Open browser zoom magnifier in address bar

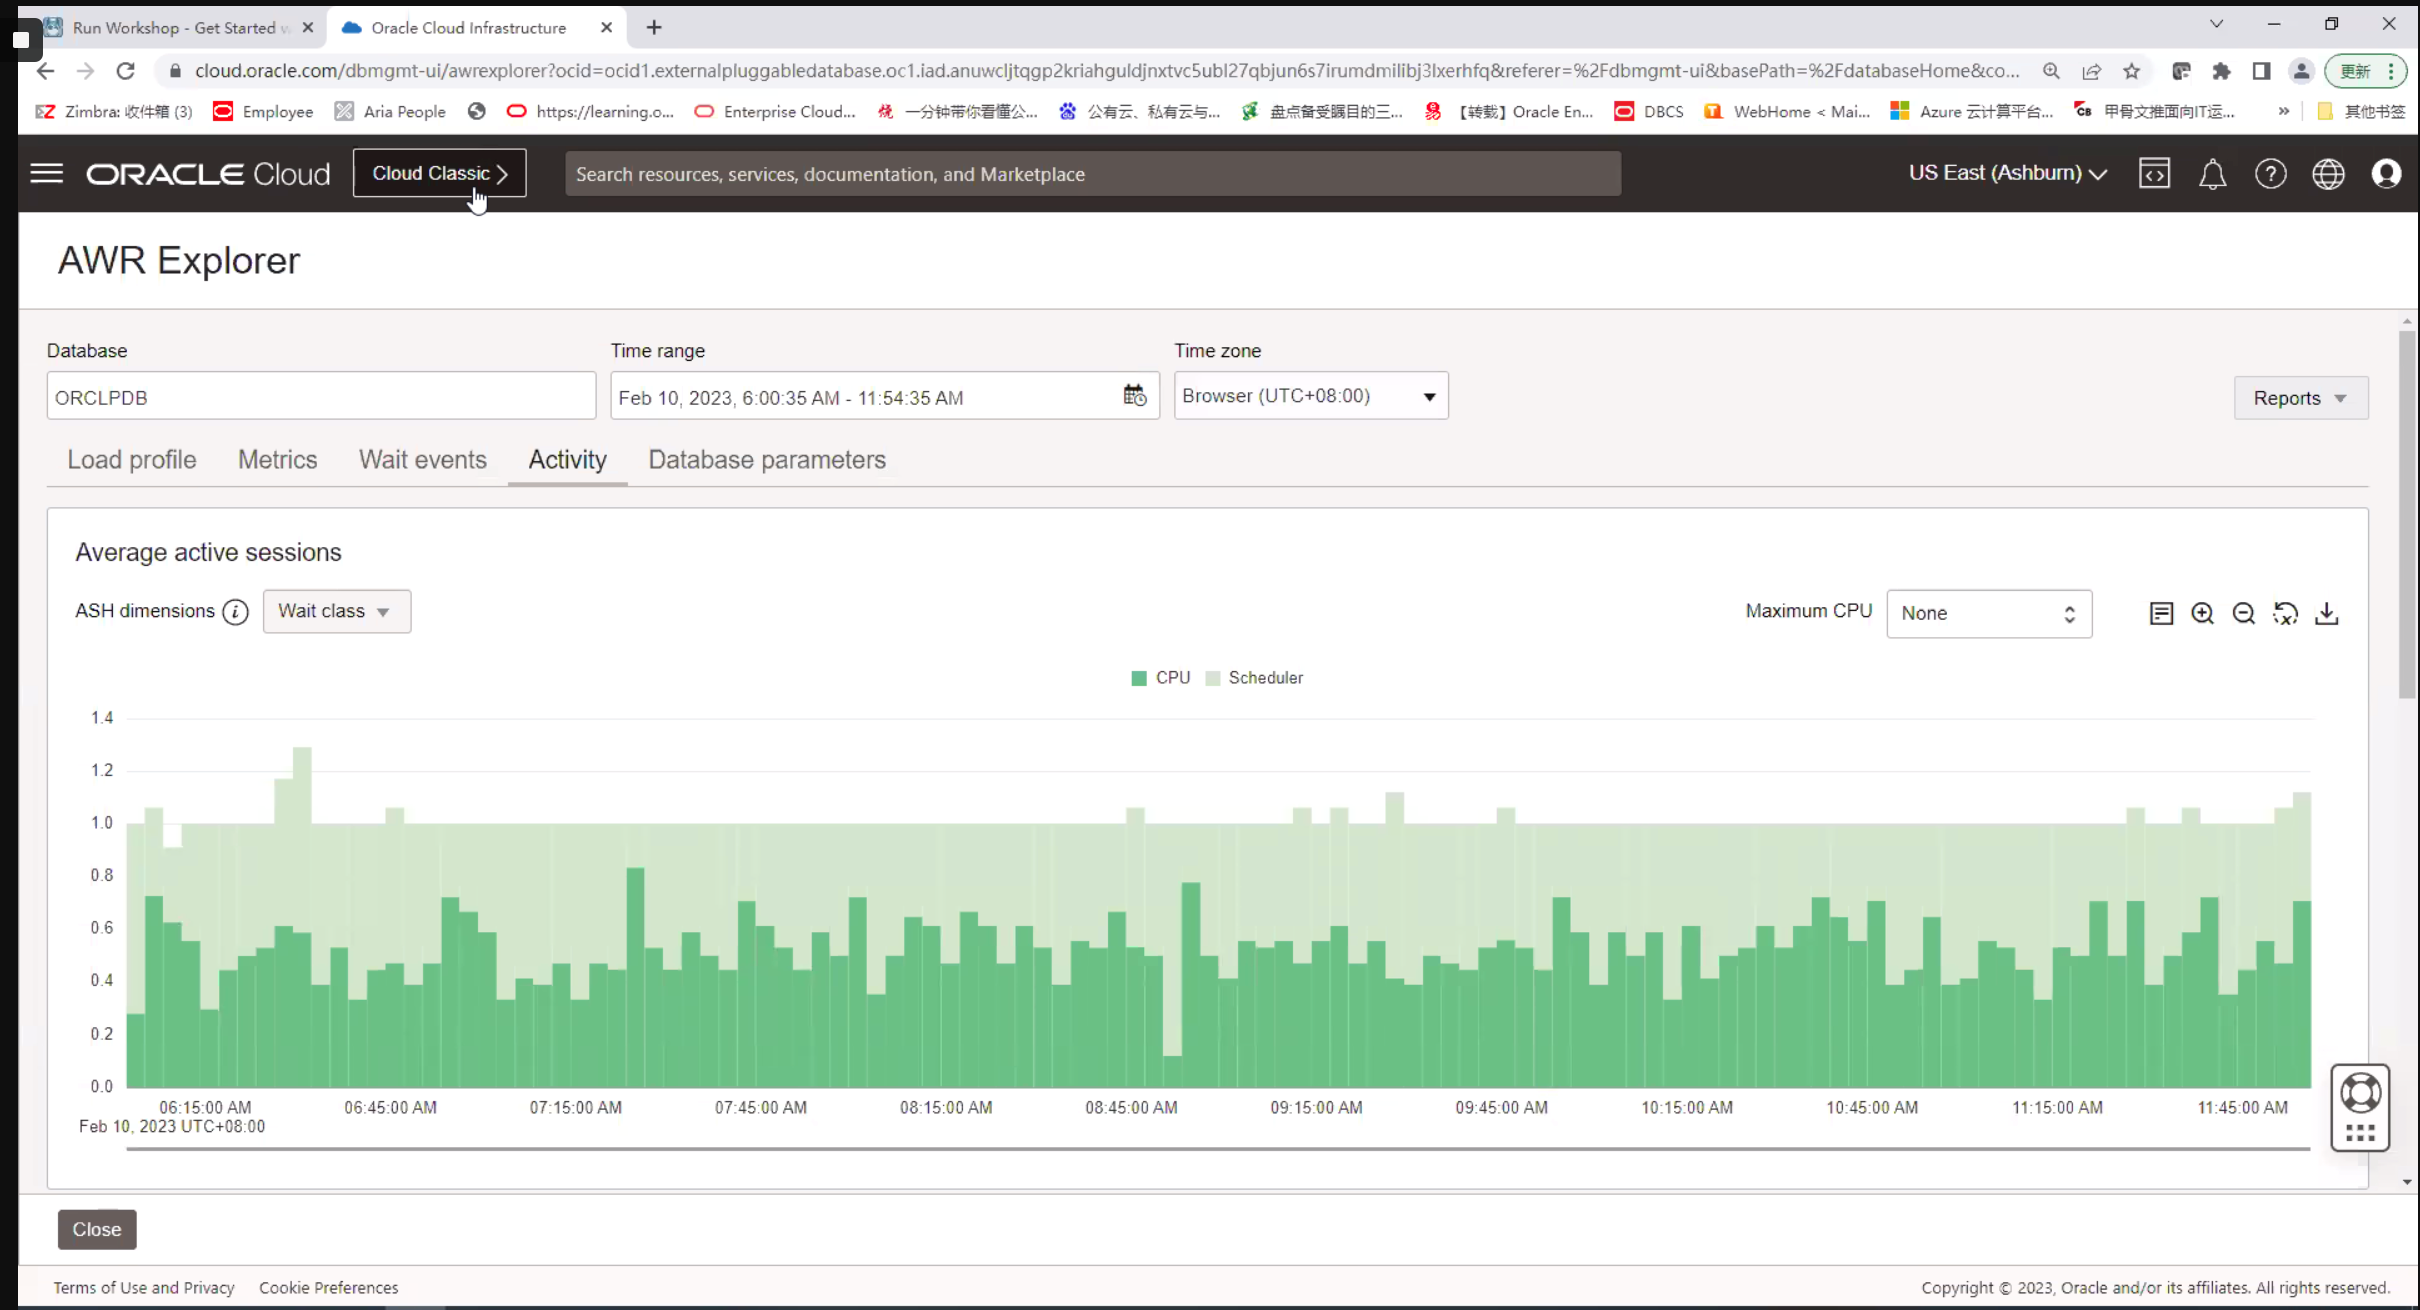coord(2051,71)
